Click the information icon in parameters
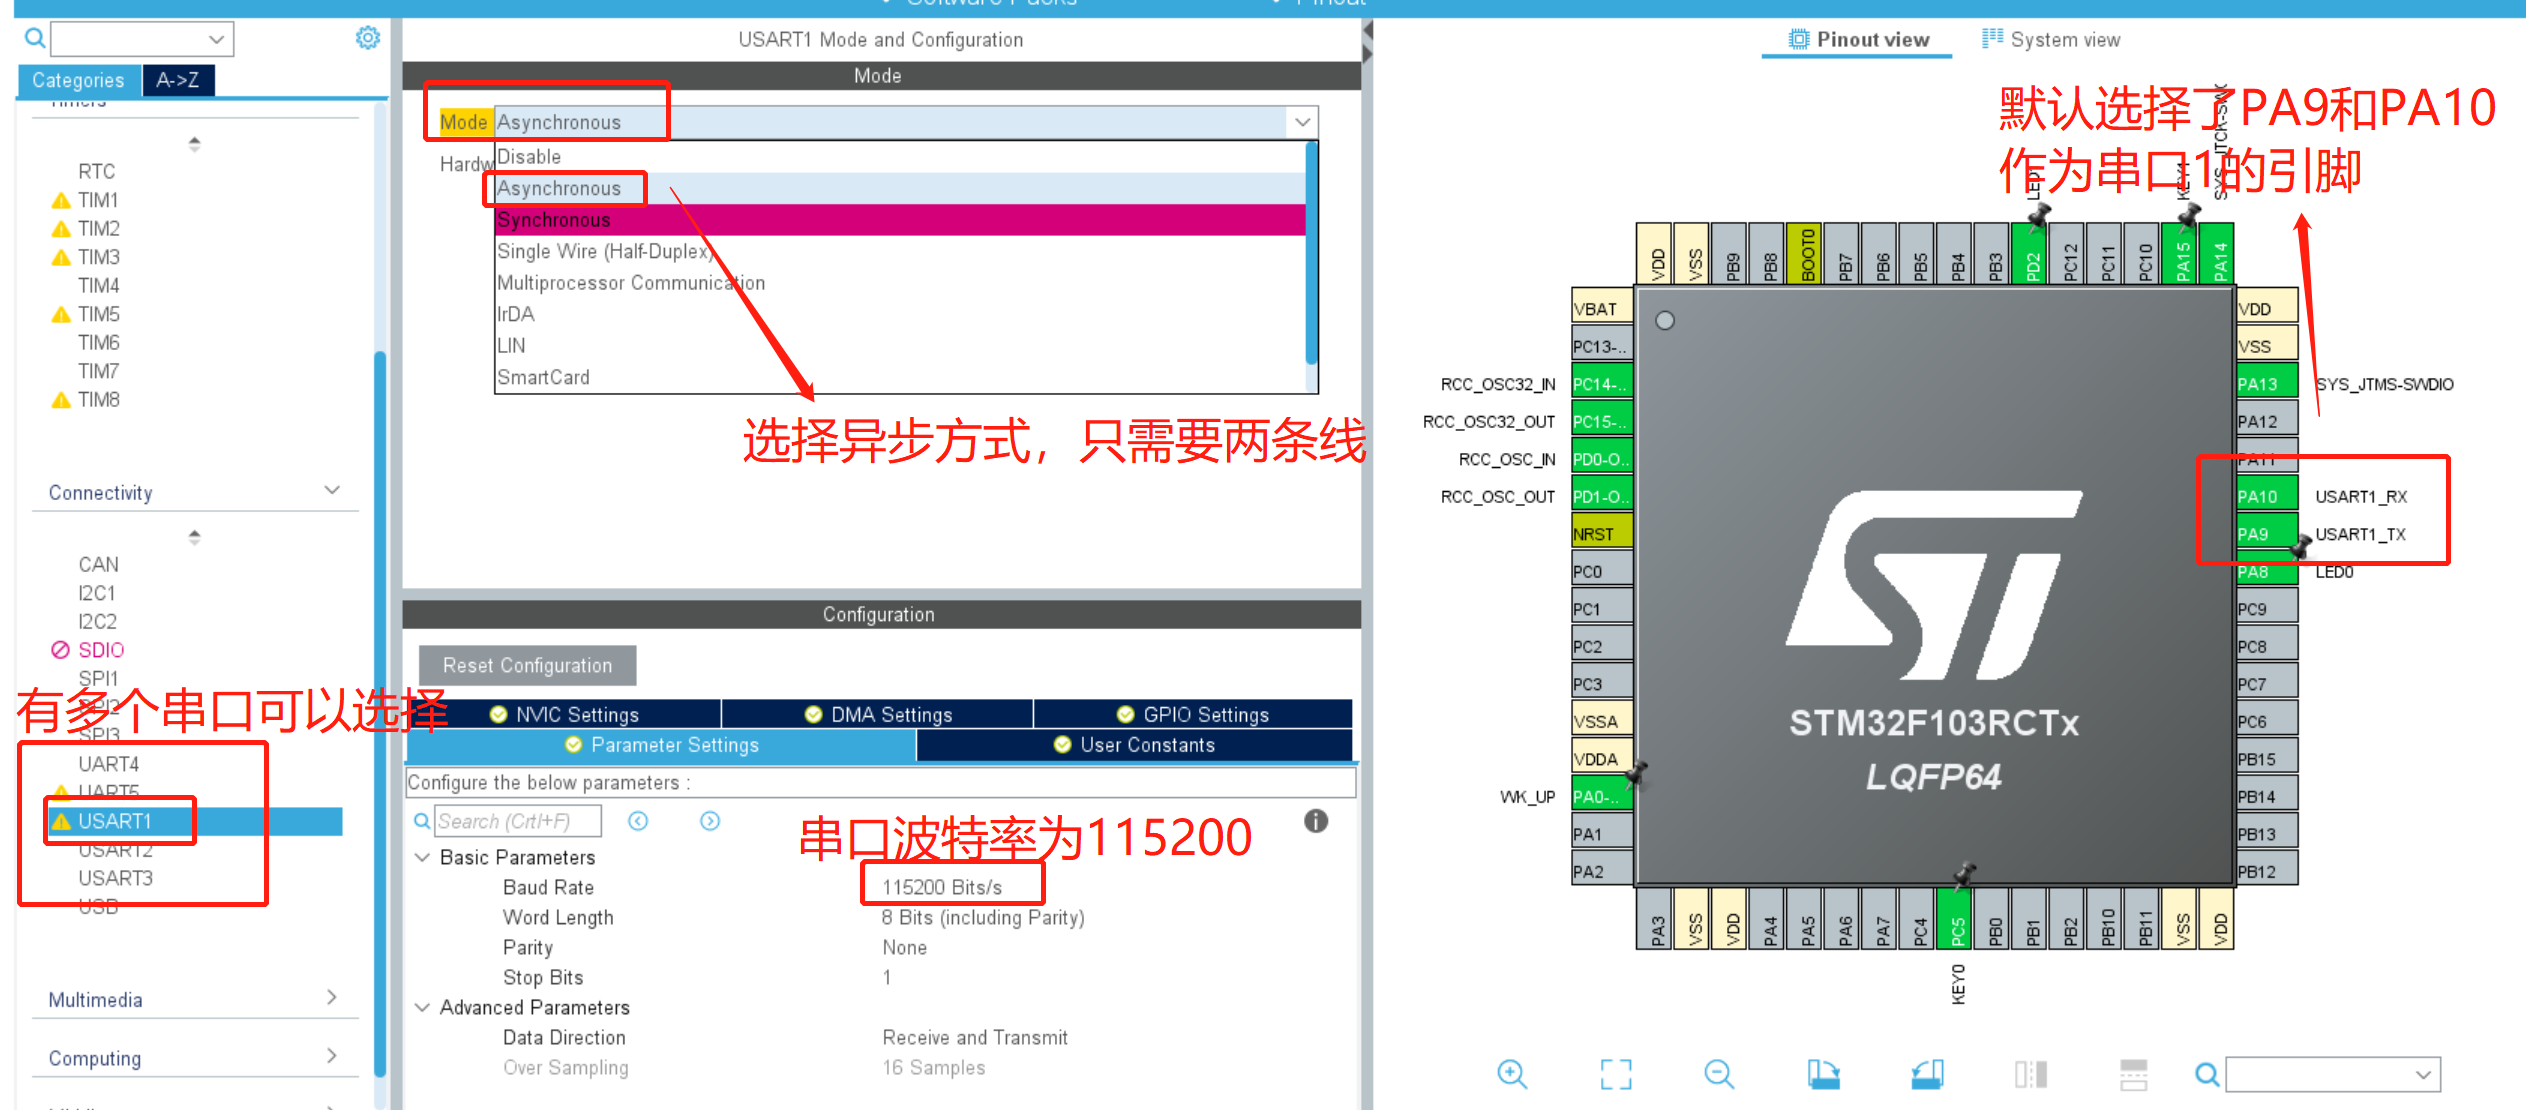This screenshot has width=2526, height=1110. [1315, 821]
